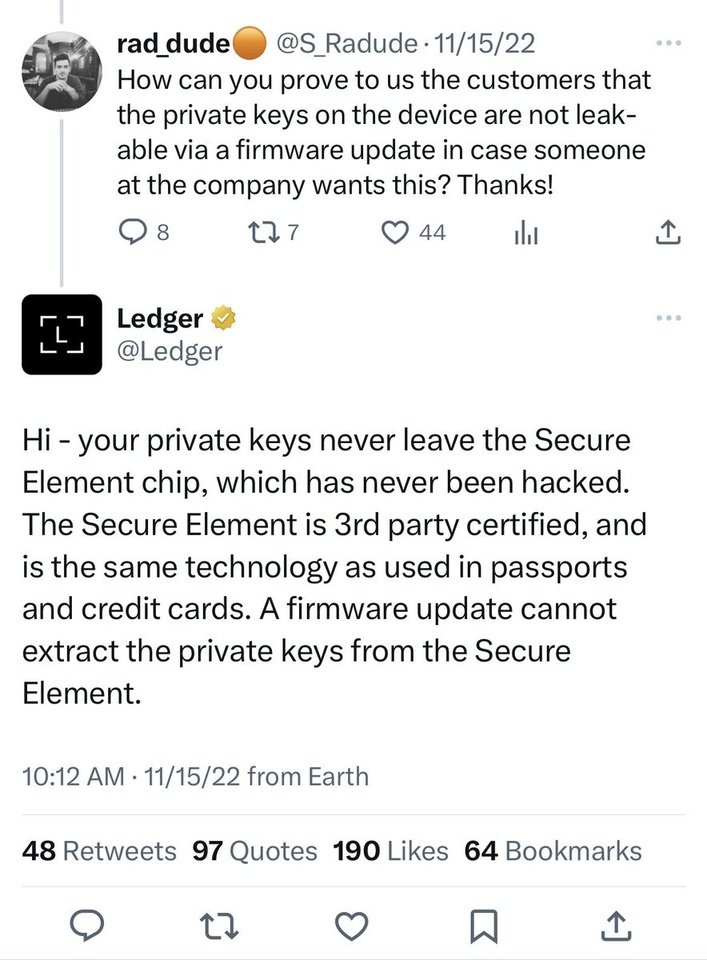
Task: Open Ledger's profile avatar
Action: (62, 335)
